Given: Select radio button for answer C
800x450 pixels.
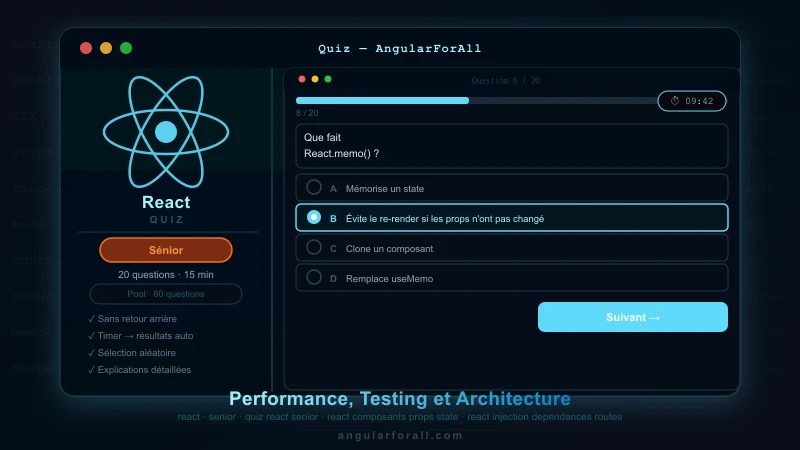Looking at the screenshot, I should point(314,247).
